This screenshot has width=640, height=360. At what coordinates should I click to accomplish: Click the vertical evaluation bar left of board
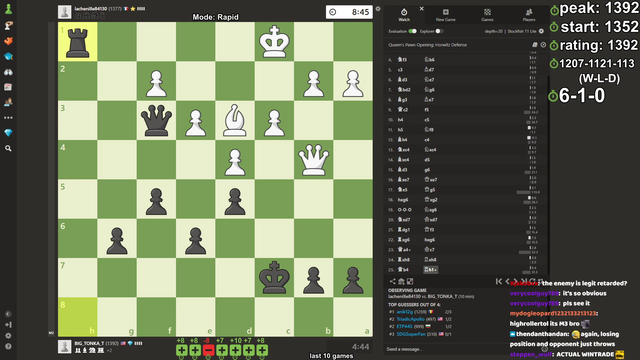(x=51, y=179)
